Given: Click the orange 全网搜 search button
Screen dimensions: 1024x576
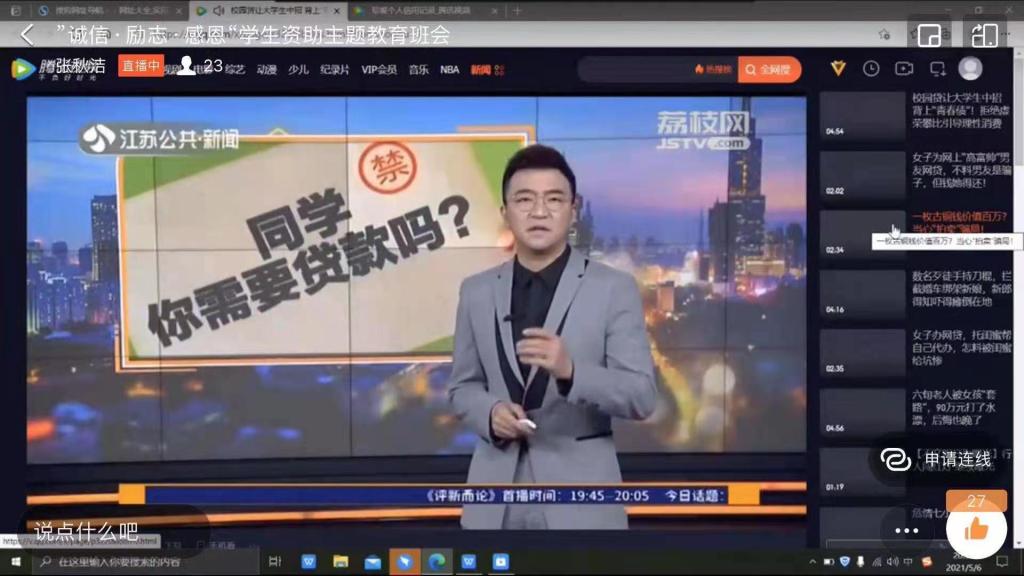Looking at the screenshot, I should point(769,69).
